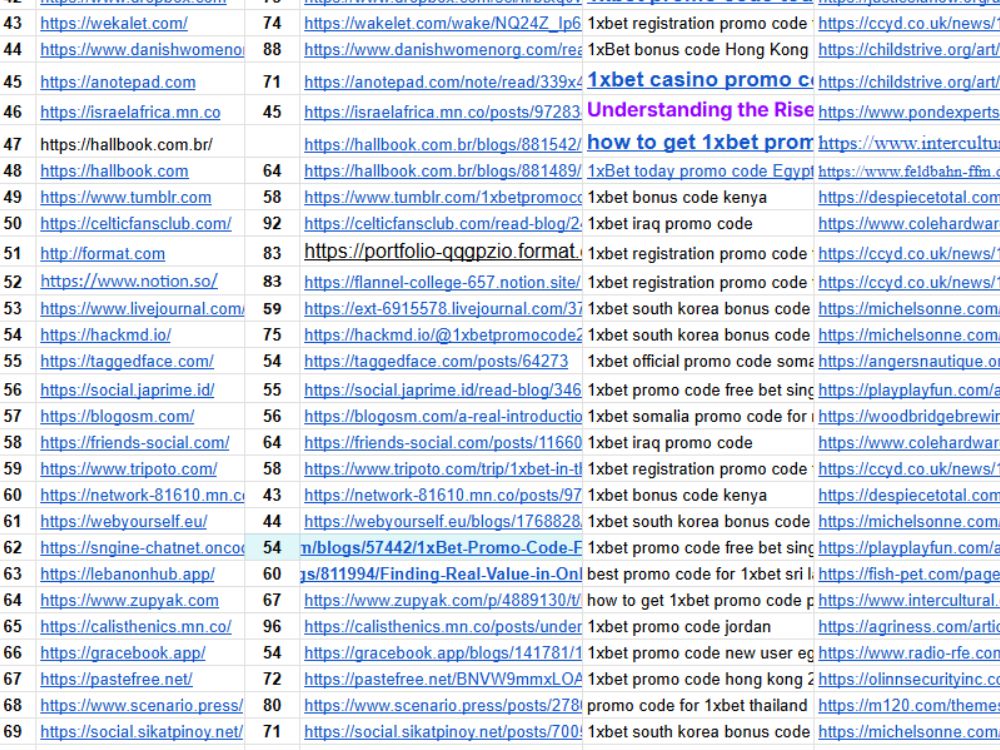Open the hallbook.com.br/blogs/881542 link

coord(443,145)
